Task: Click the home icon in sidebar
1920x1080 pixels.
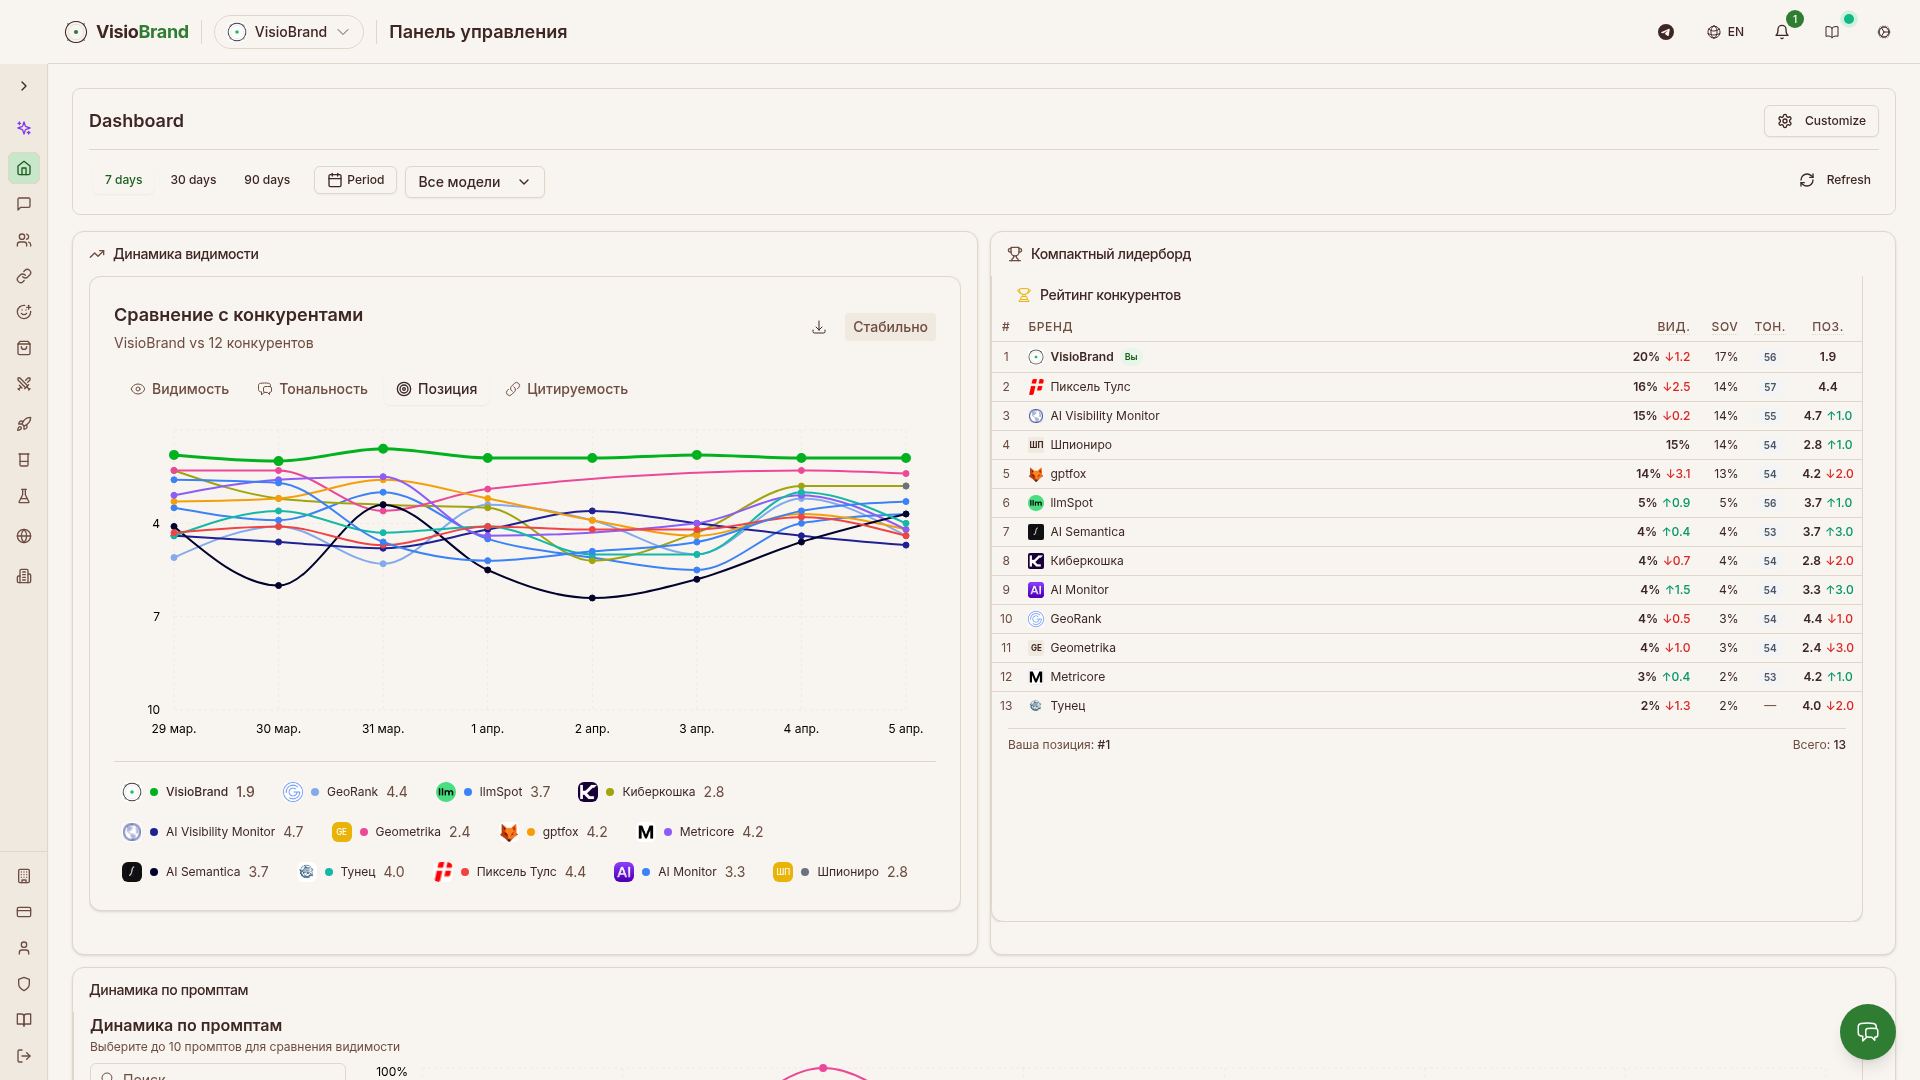Action: [24, 168]
